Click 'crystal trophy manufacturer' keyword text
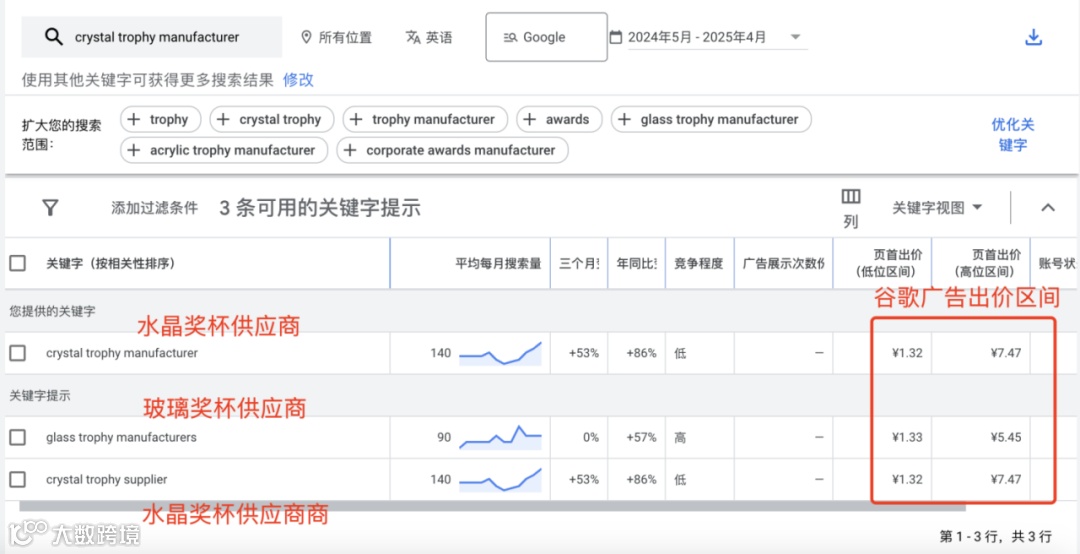Image resolution: width=1080 pixels, height=554 pixels. [122, 353]
